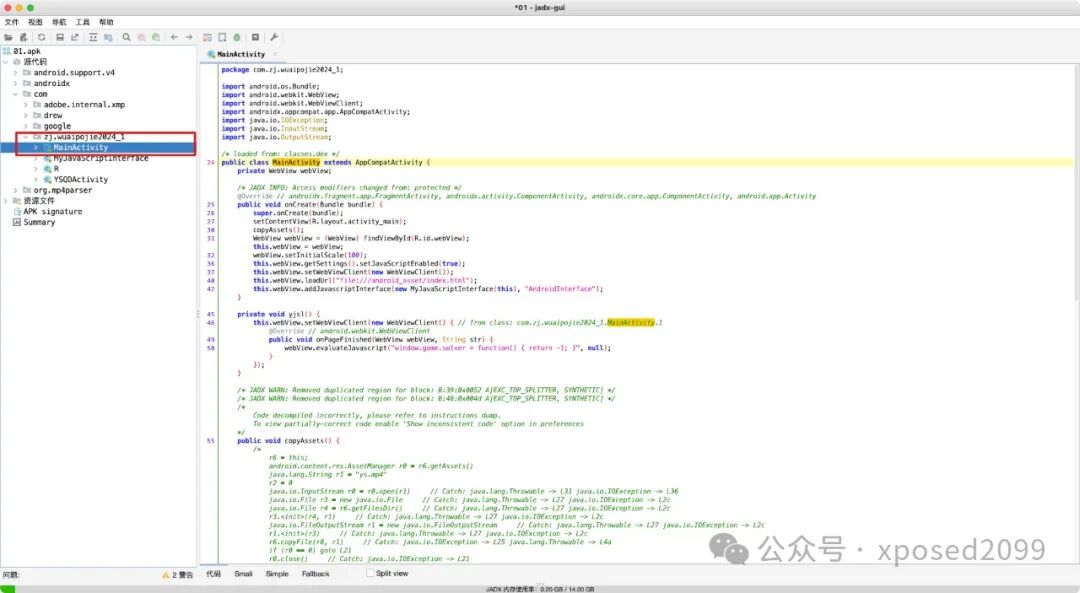The height and width of the screenshot is (593, 1080).
Task: Click the green memory usage progress bar
Action: click(8, 590)
